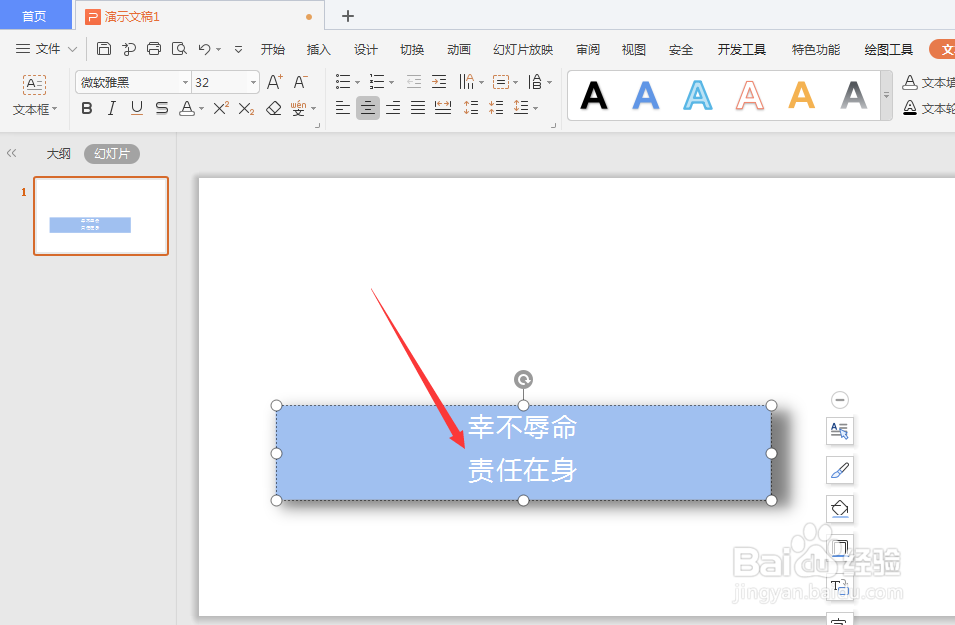Click the Save icon in the quick toolbar
This screenshot has height=625, width=955.
pyautogui.click(x=104, y=49)
